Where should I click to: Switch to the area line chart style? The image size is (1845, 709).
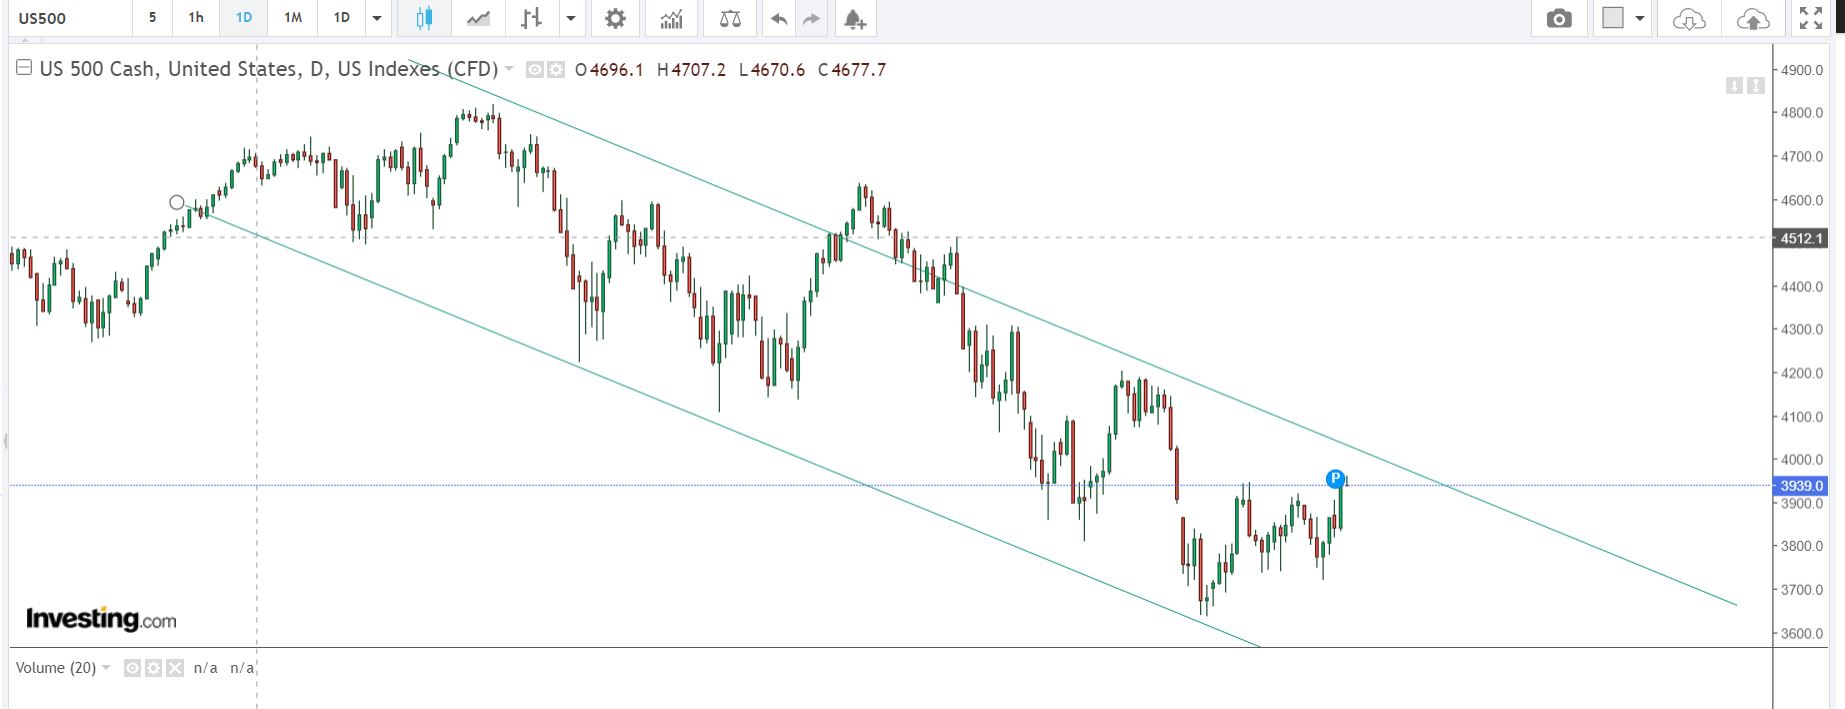coord(478,18)
